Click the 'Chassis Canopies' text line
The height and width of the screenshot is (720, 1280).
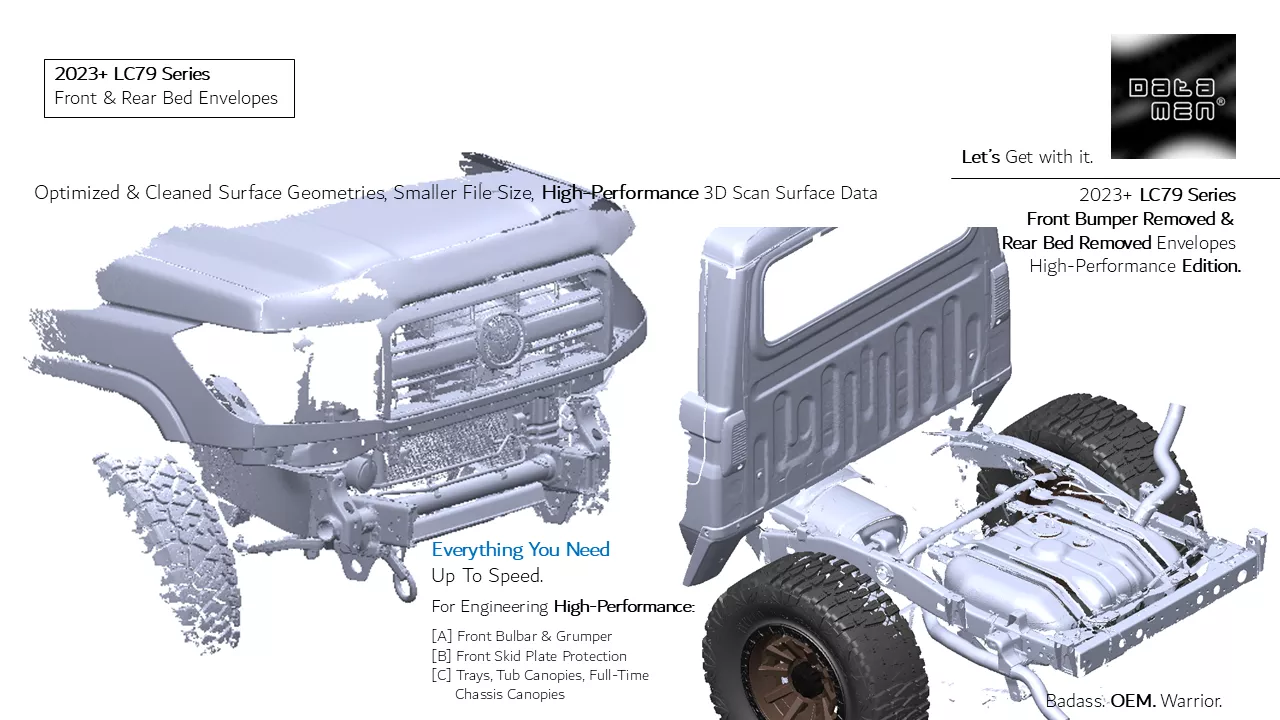(x=510, y=694)
